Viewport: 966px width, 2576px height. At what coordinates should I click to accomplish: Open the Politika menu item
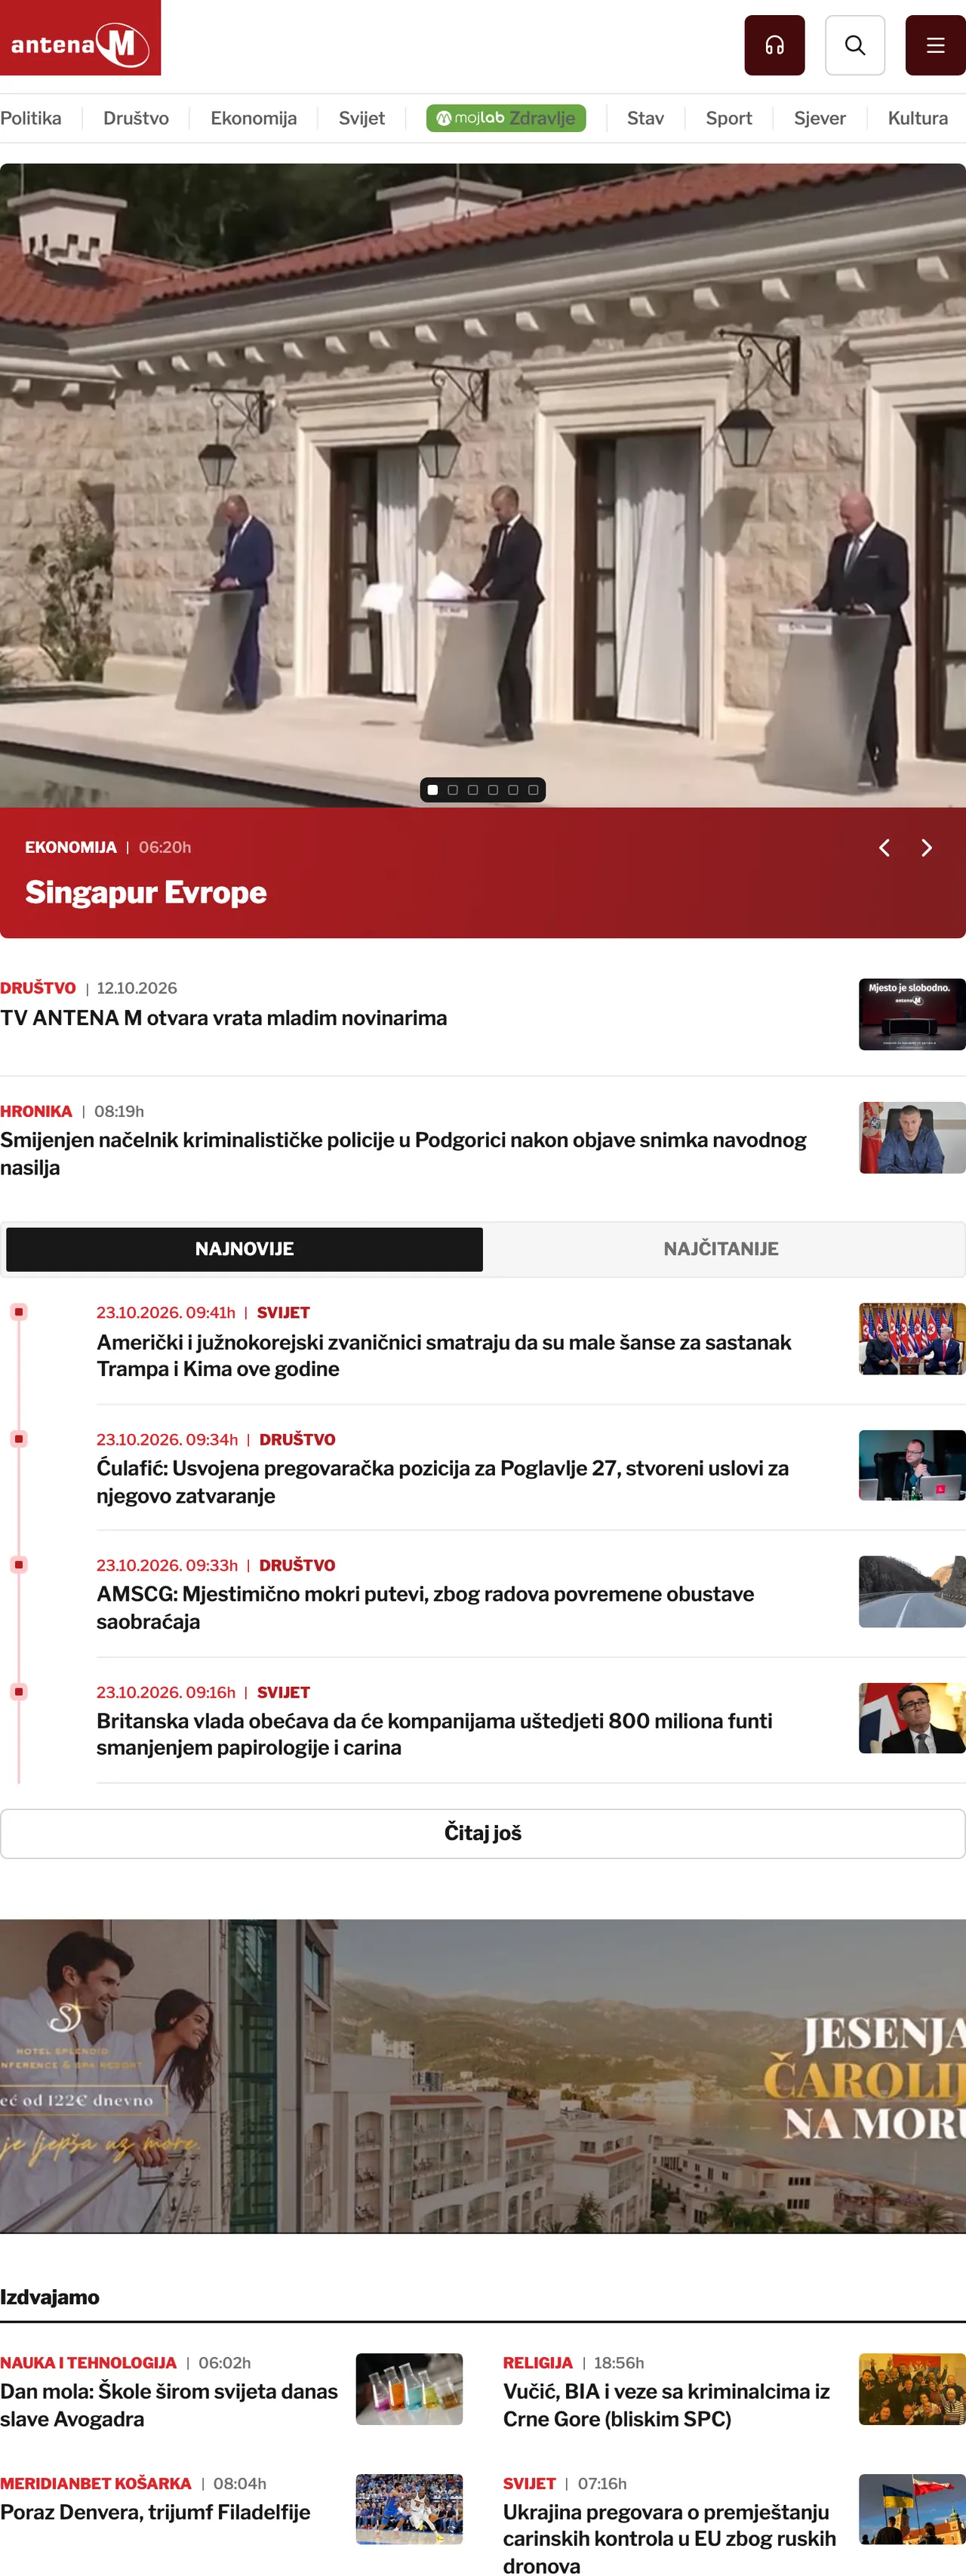click(x=31, y=118)
